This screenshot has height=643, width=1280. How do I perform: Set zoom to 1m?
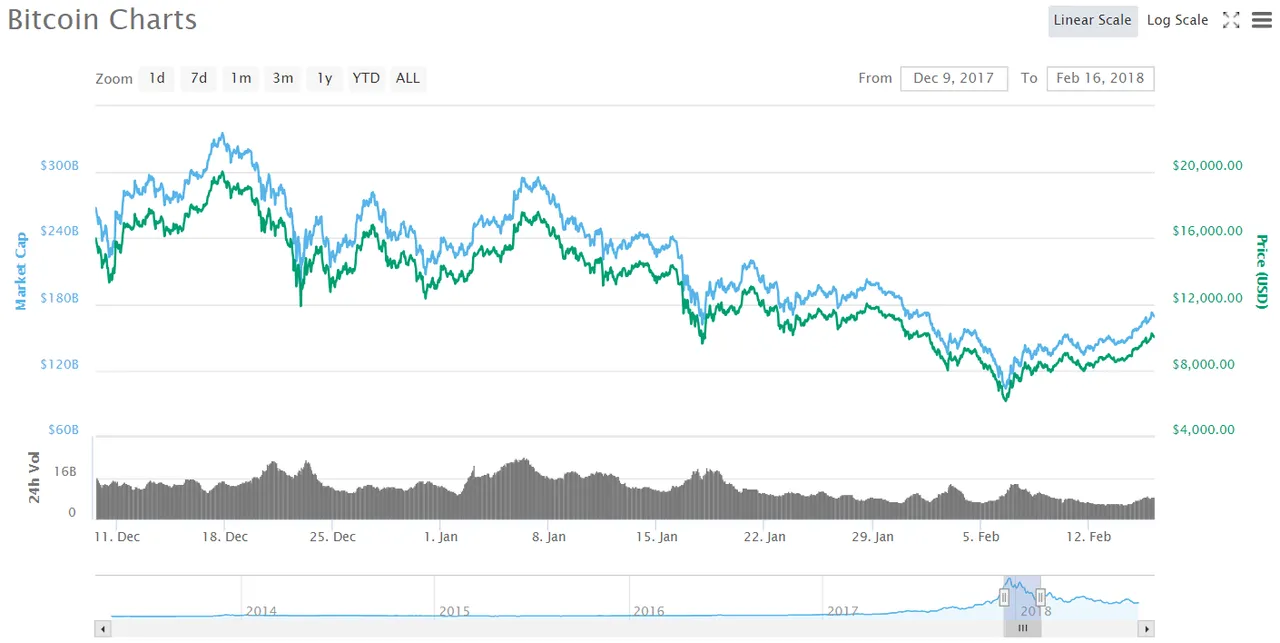(x=241, y=78)
